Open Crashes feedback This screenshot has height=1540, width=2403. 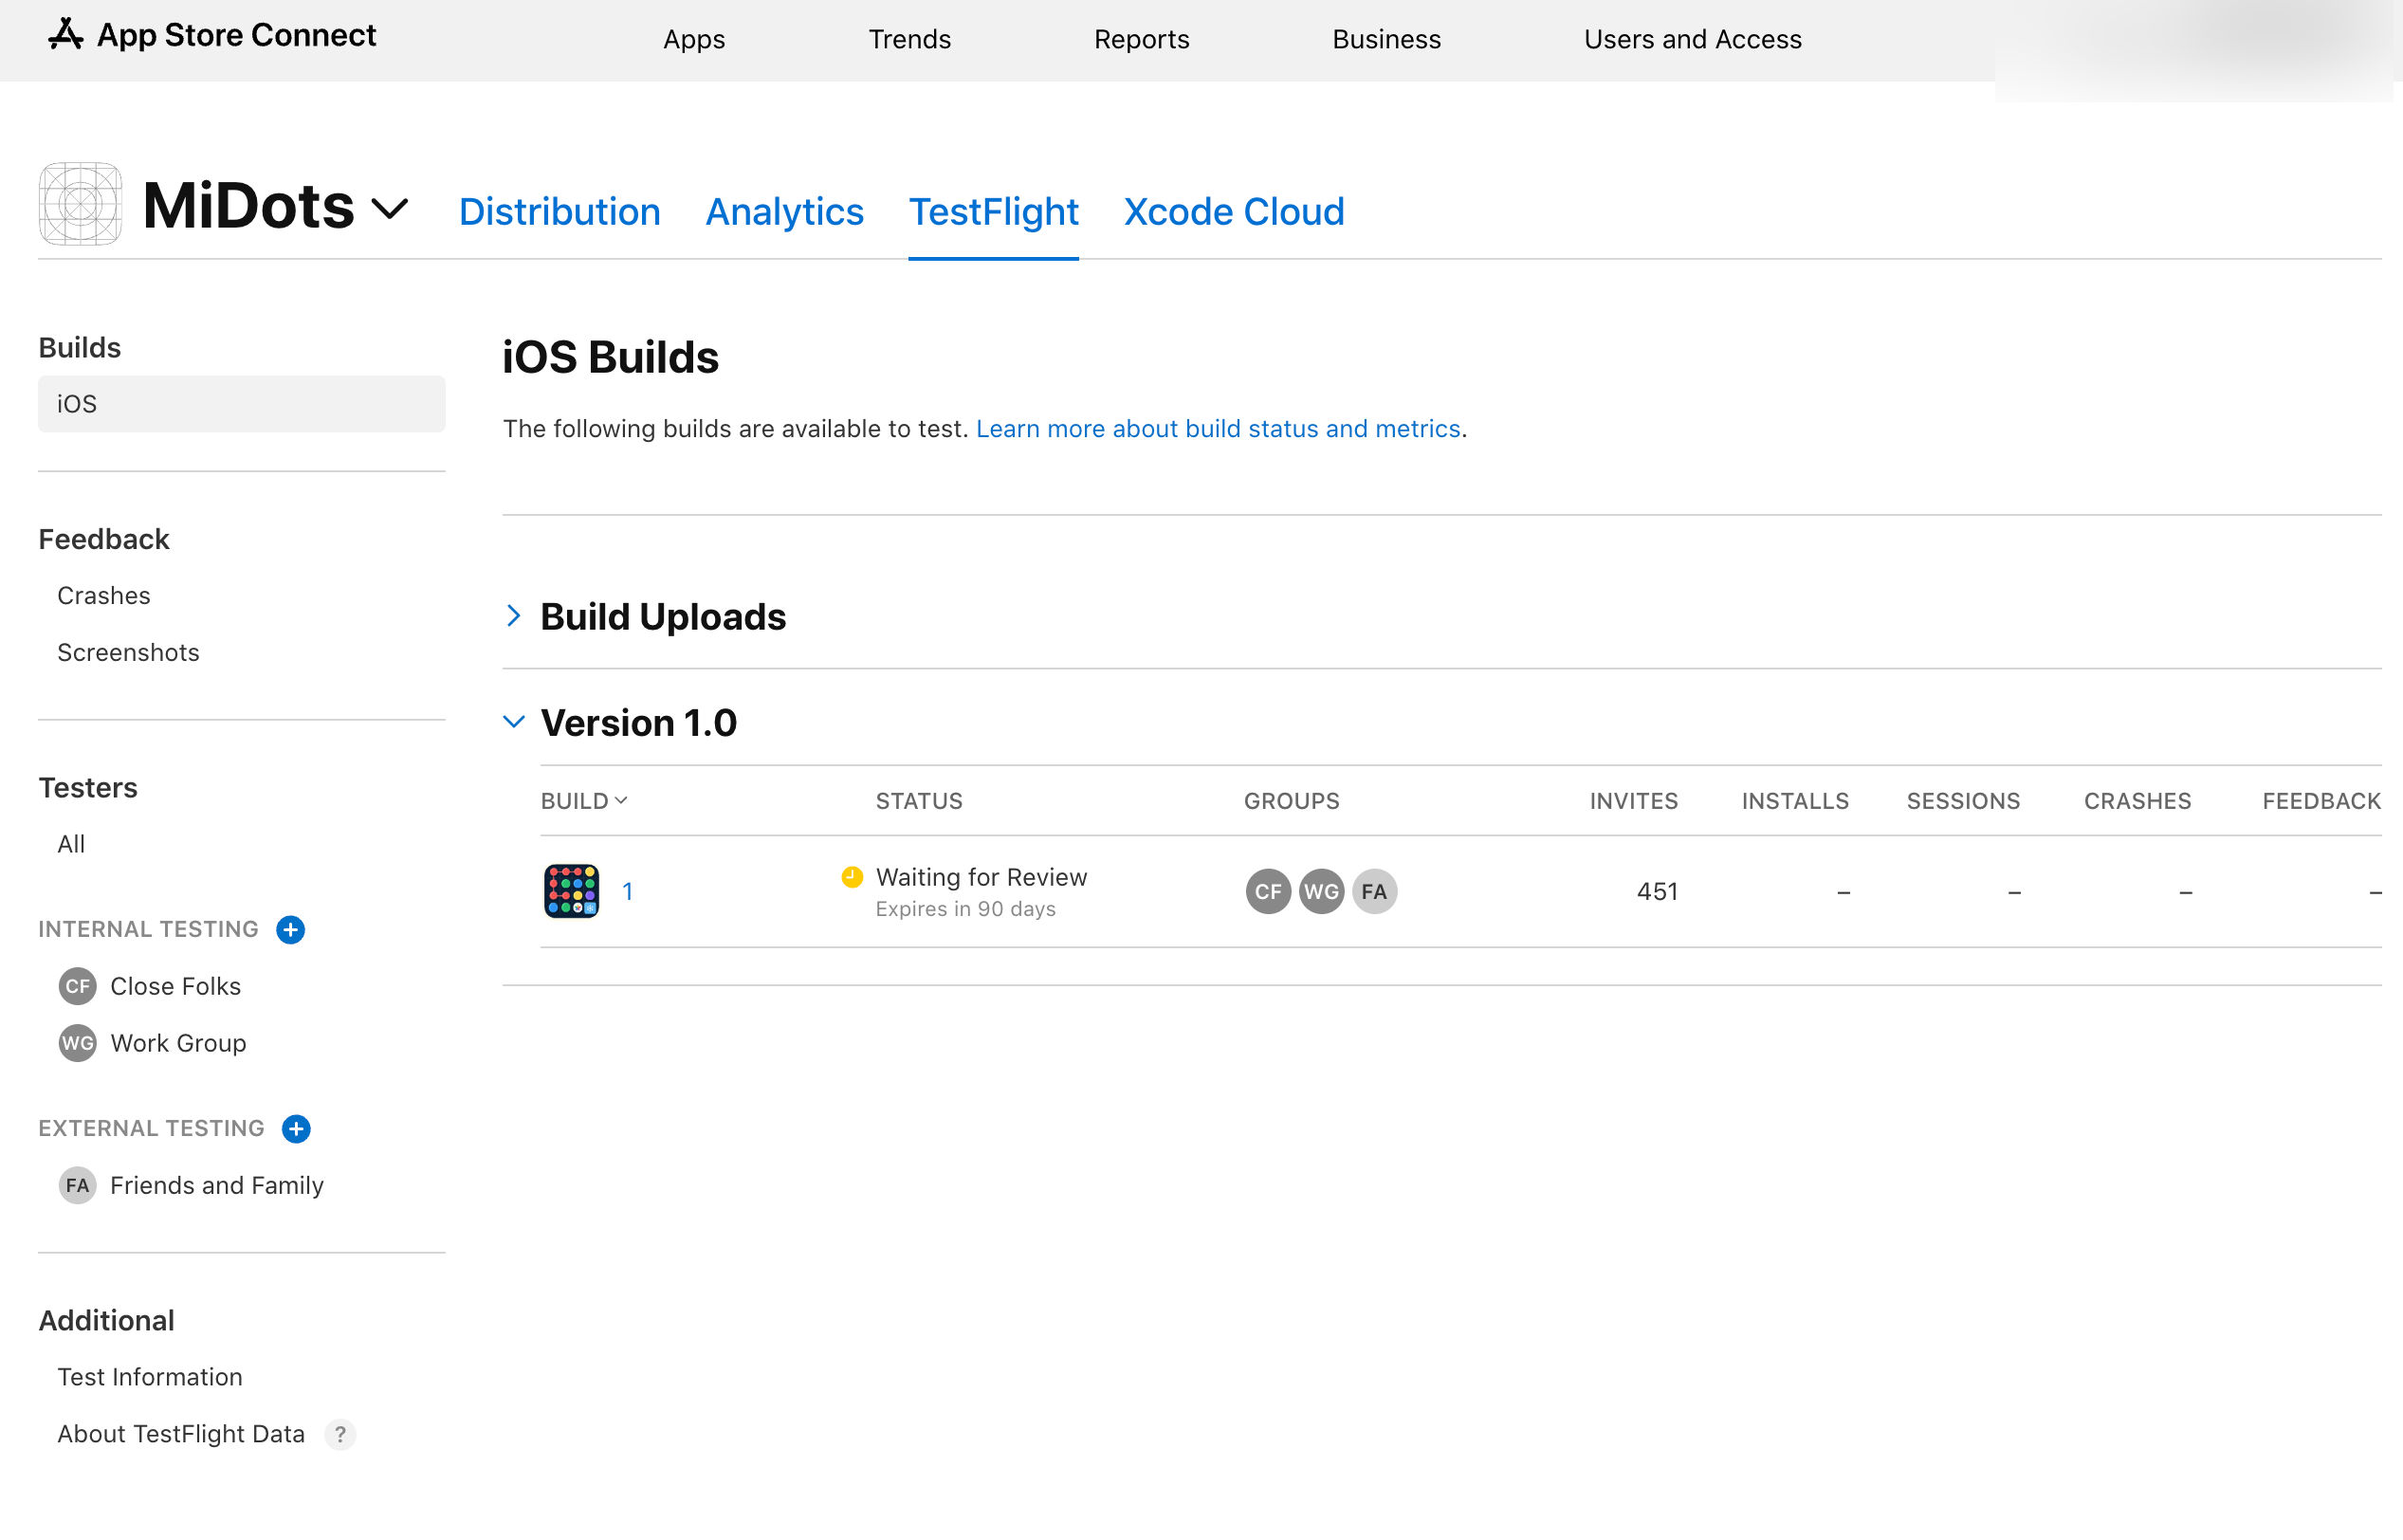pos(104,596)
